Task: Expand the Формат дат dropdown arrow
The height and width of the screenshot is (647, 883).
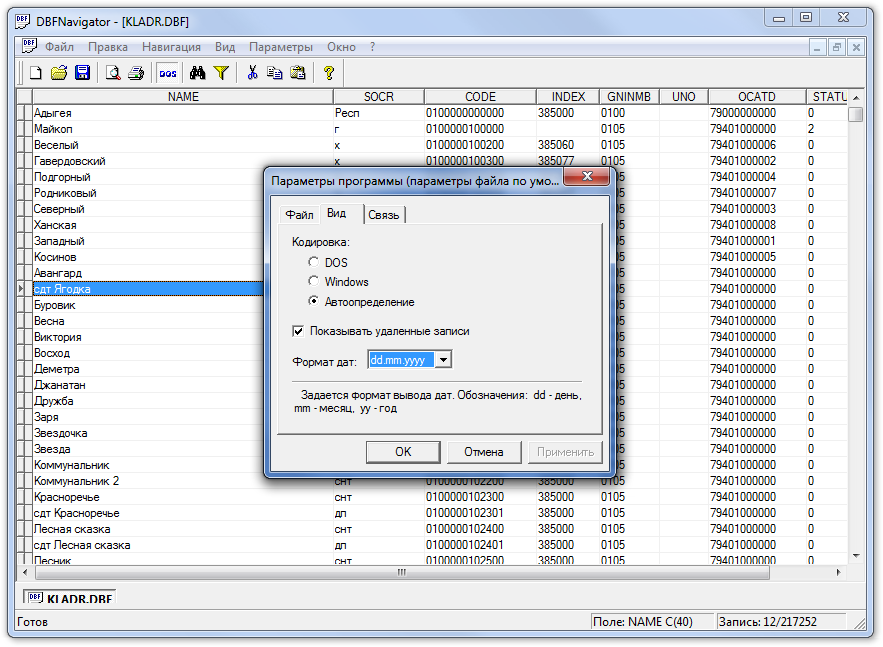Action: coord(444,360)
